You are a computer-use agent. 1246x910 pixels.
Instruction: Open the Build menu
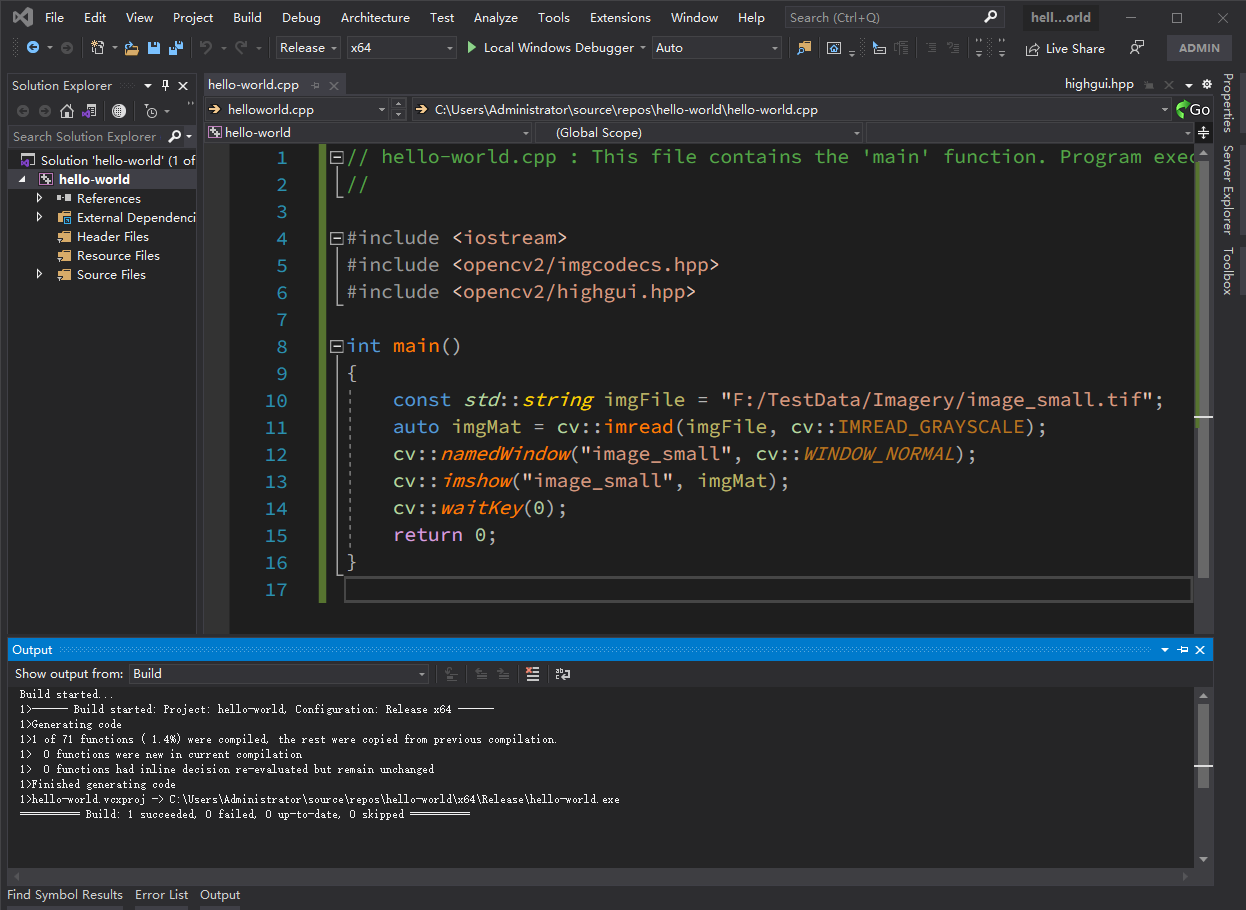click(x=247, y=17)
